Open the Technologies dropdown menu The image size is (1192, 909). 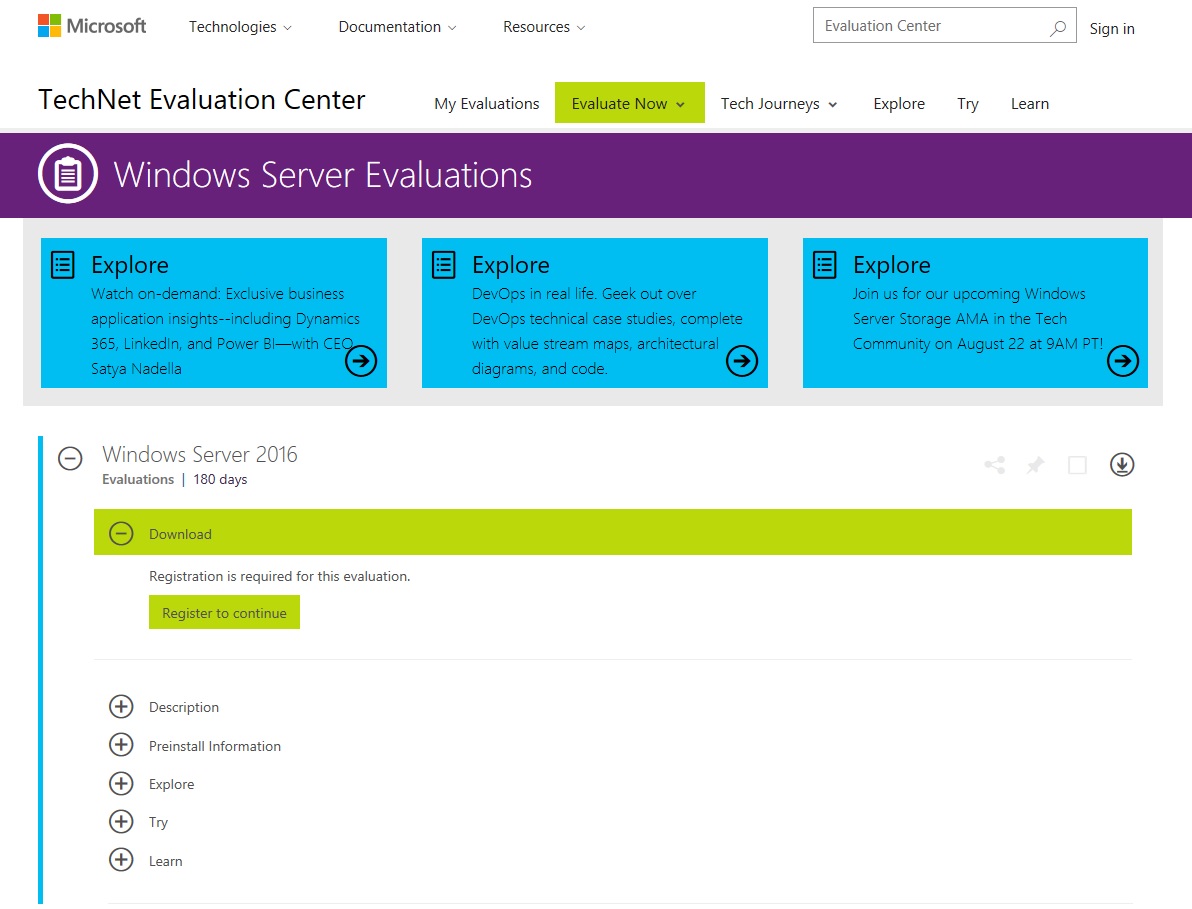click(x=239, y=27)
